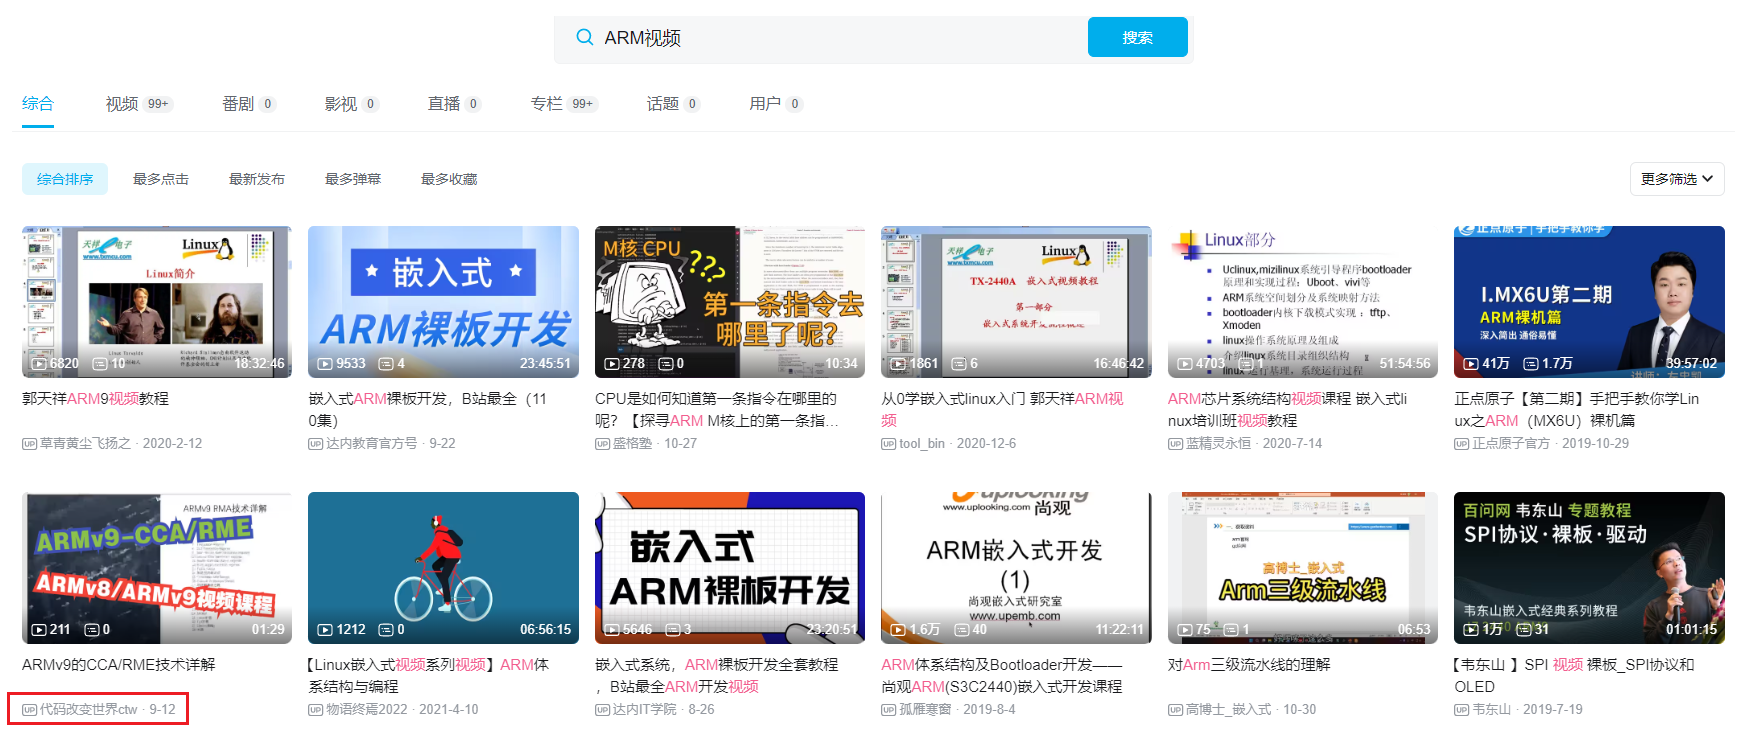Click danmaku icon showing 40
The image size is (1738, 733).
962,630
